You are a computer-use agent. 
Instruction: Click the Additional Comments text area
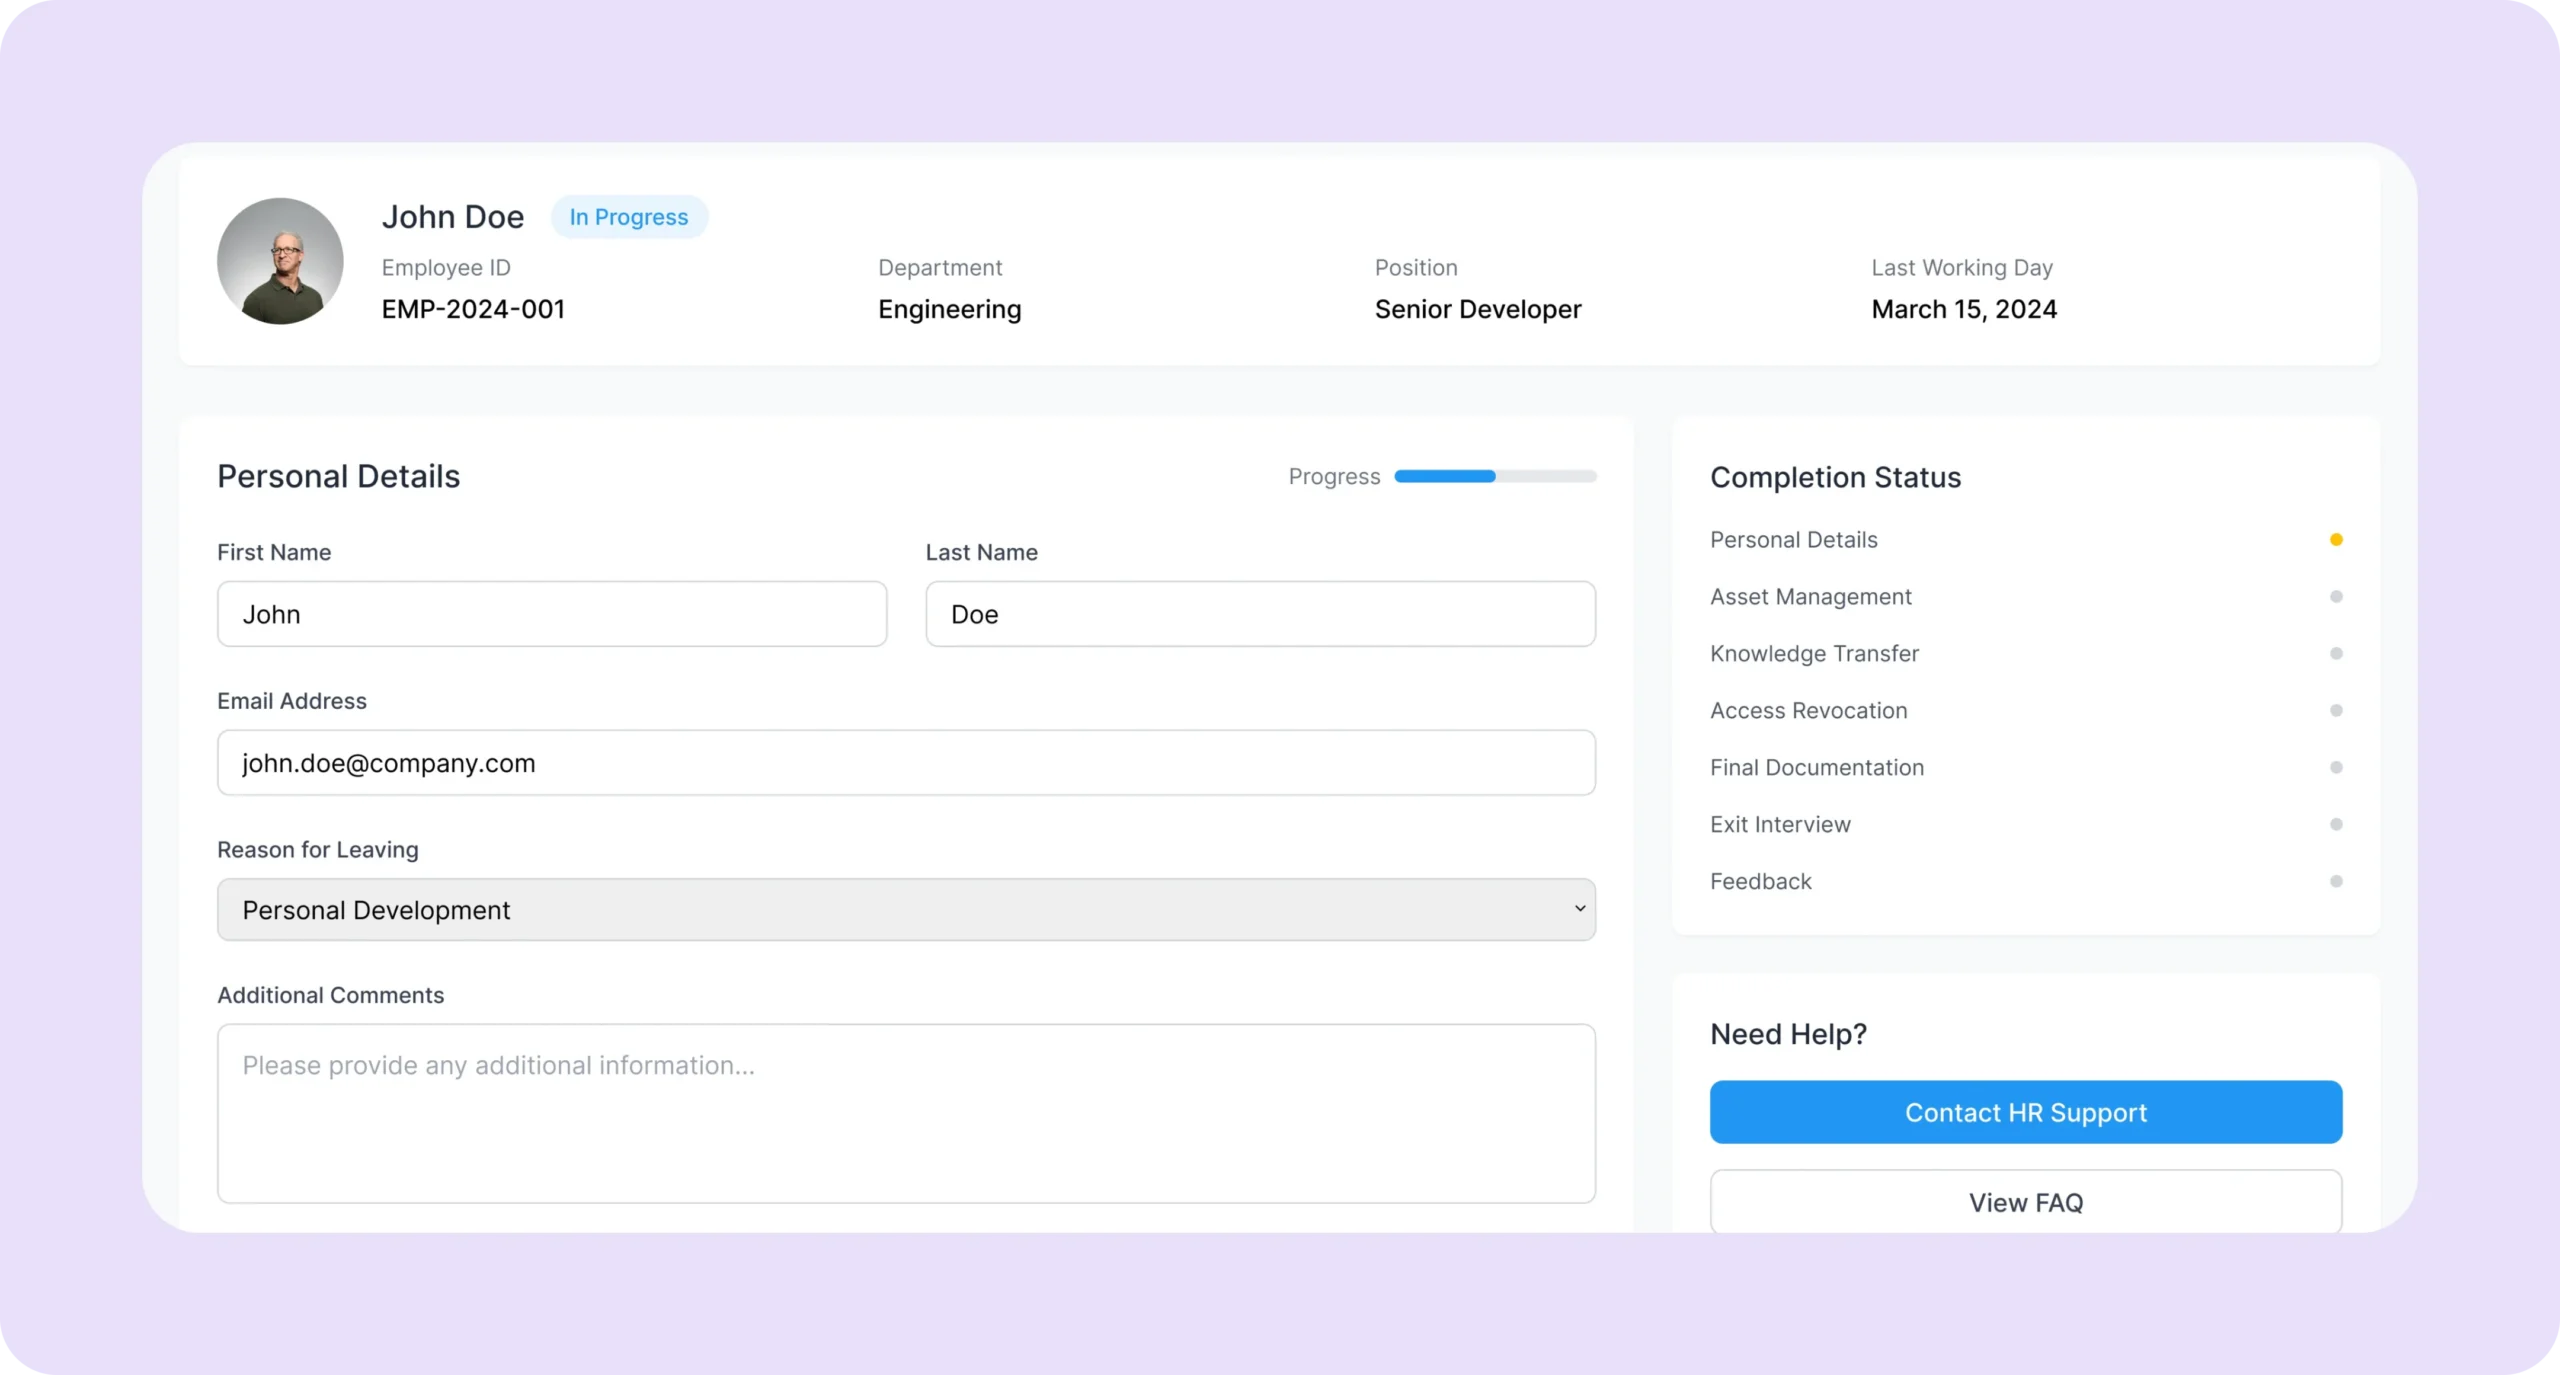coord(905,1113)
